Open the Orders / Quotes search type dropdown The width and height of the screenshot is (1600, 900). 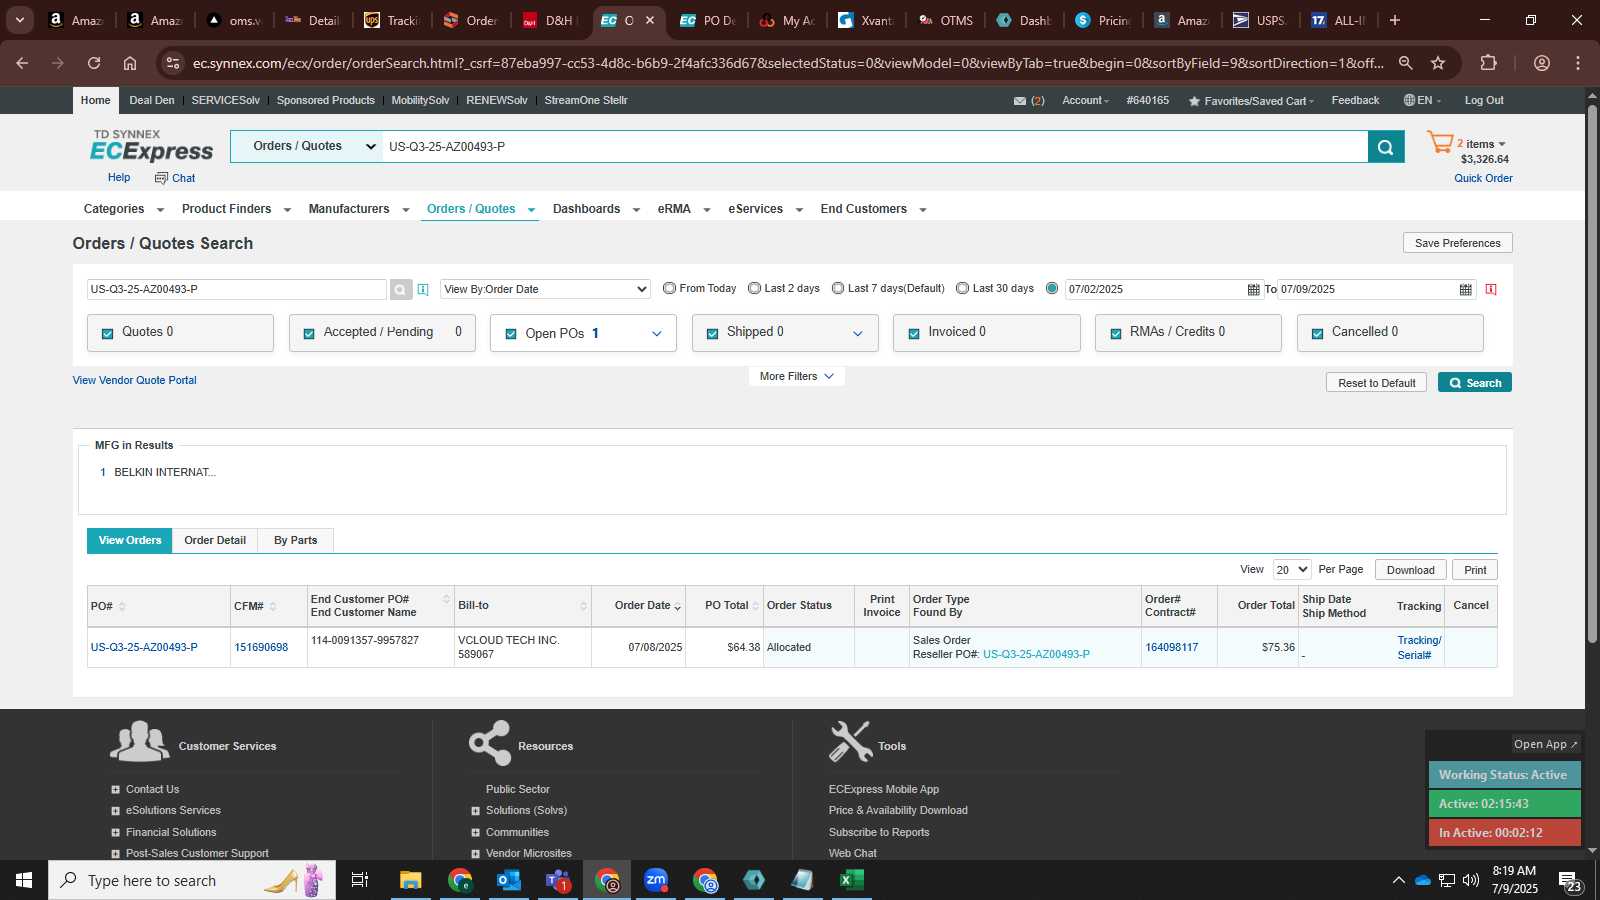pos(307,146)
